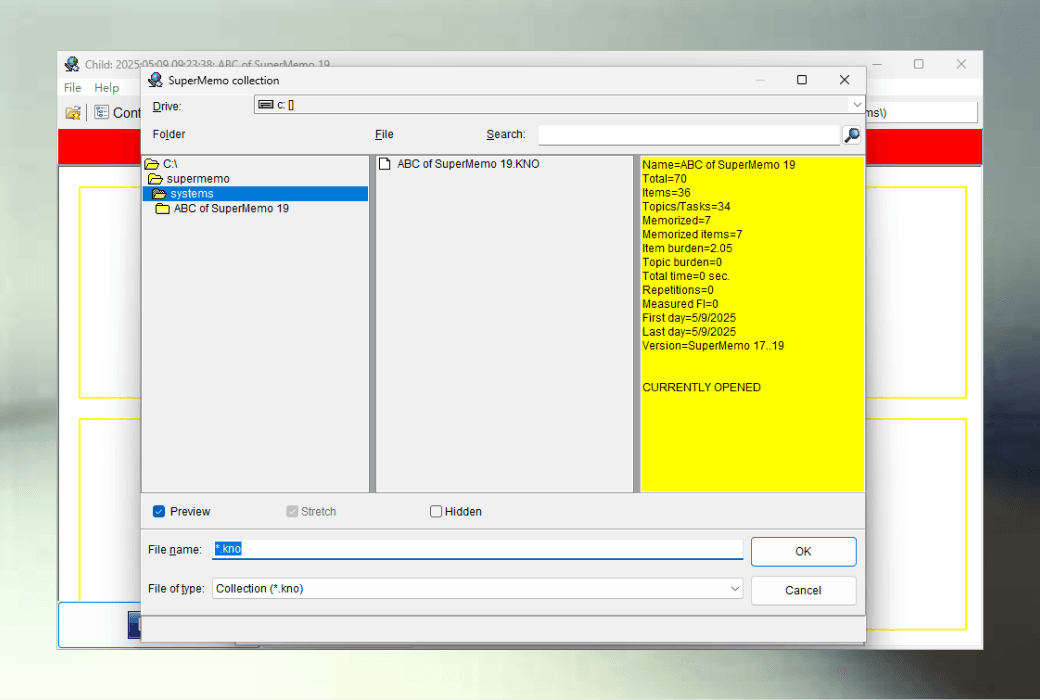Viewport: 1040px width, 700px height.
Task: Open the File menu in the main window
Action: [x=72, y=88]
